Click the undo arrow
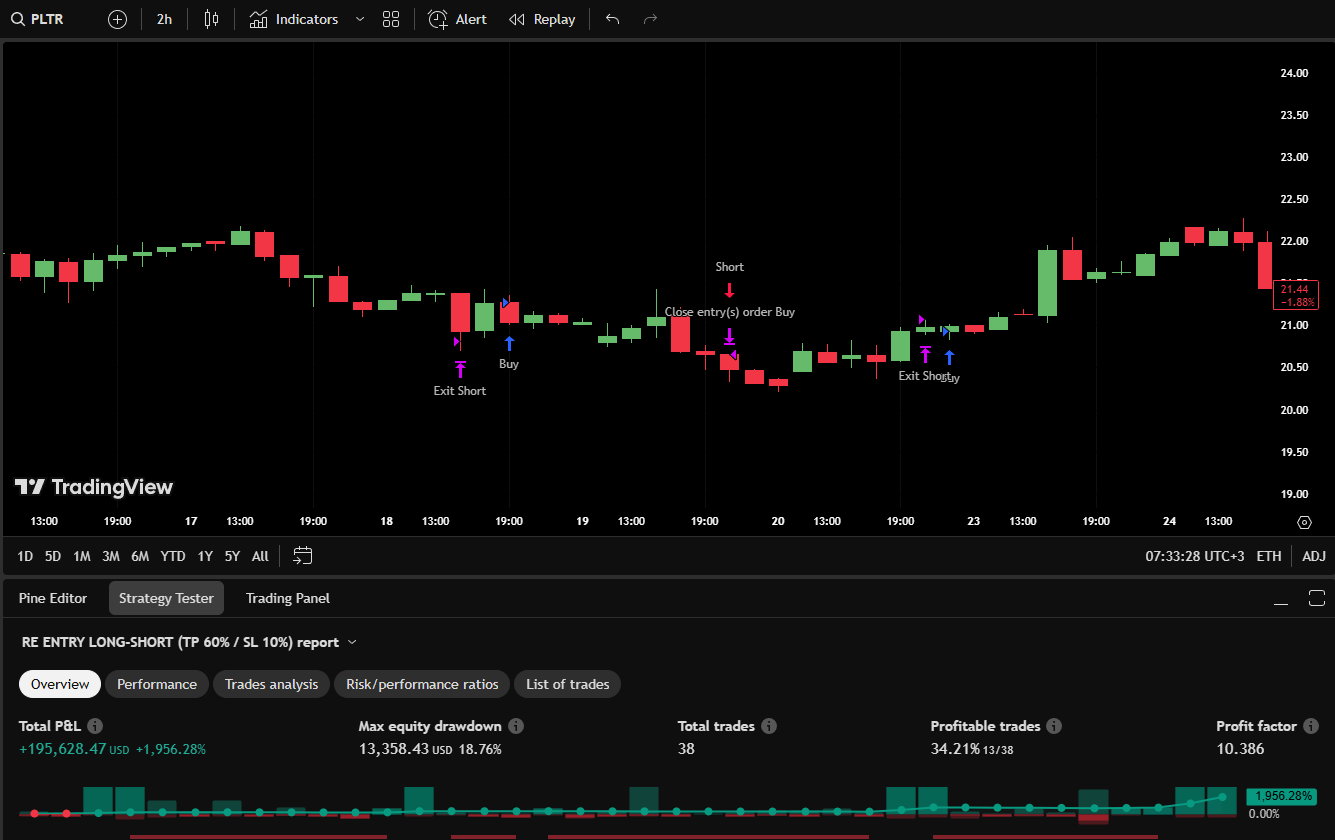This screenshot has height=840, width=1335. (613, 19)
